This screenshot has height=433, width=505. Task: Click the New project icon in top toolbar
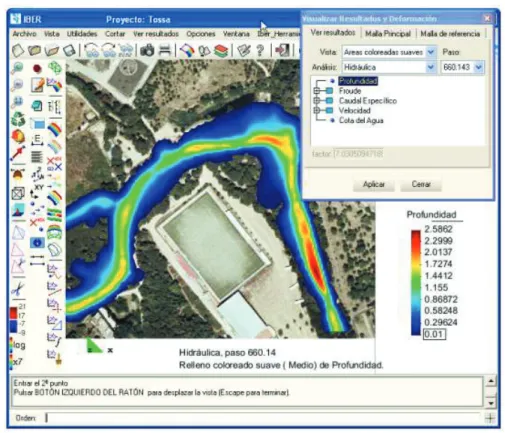(x=18, y=51)
